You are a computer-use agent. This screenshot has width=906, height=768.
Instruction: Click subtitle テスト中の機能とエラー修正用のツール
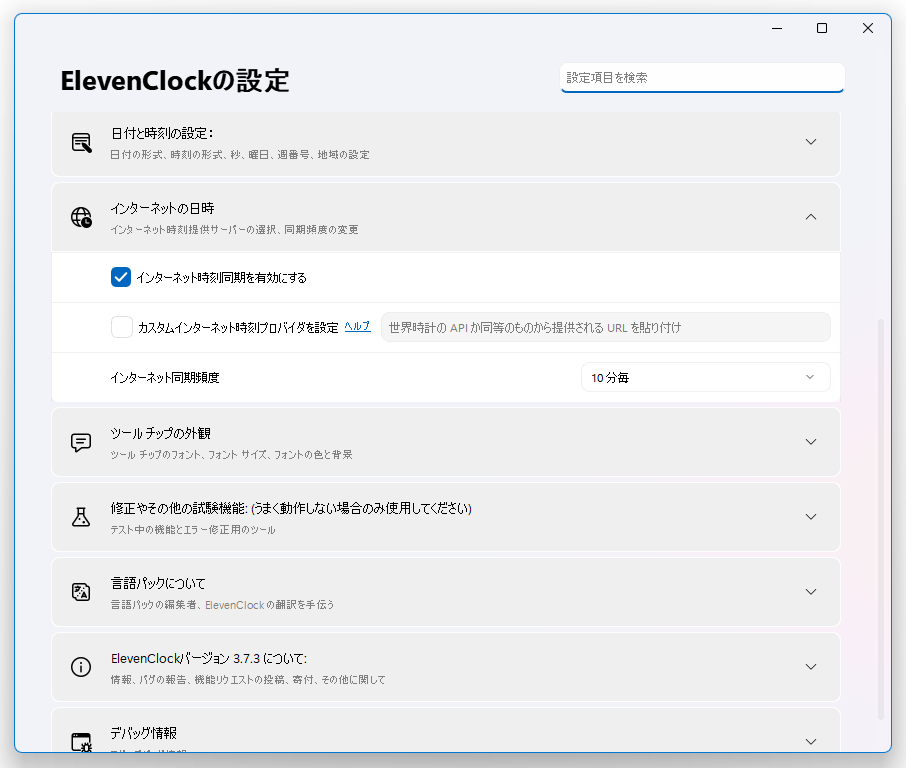pyautogui.click(x=192, y=530)
